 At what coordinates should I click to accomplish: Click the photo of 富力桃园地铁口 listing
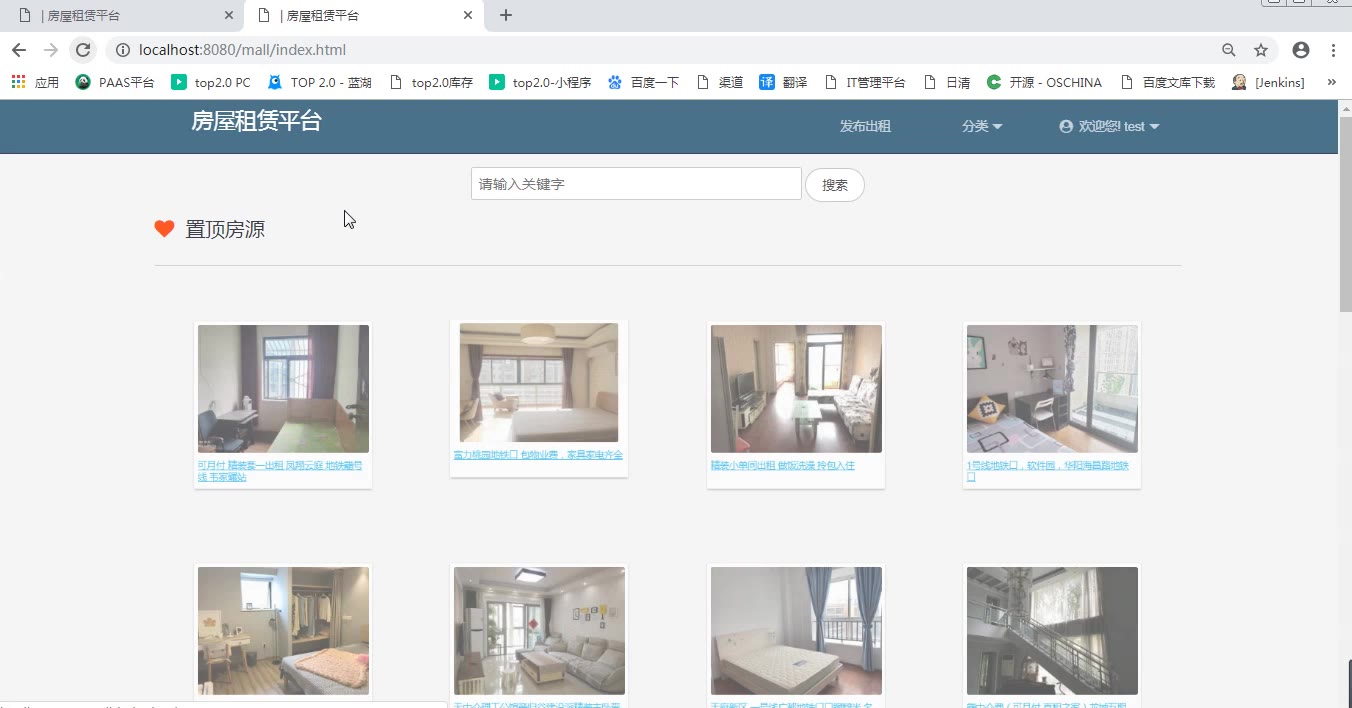(x=539, y=382)
